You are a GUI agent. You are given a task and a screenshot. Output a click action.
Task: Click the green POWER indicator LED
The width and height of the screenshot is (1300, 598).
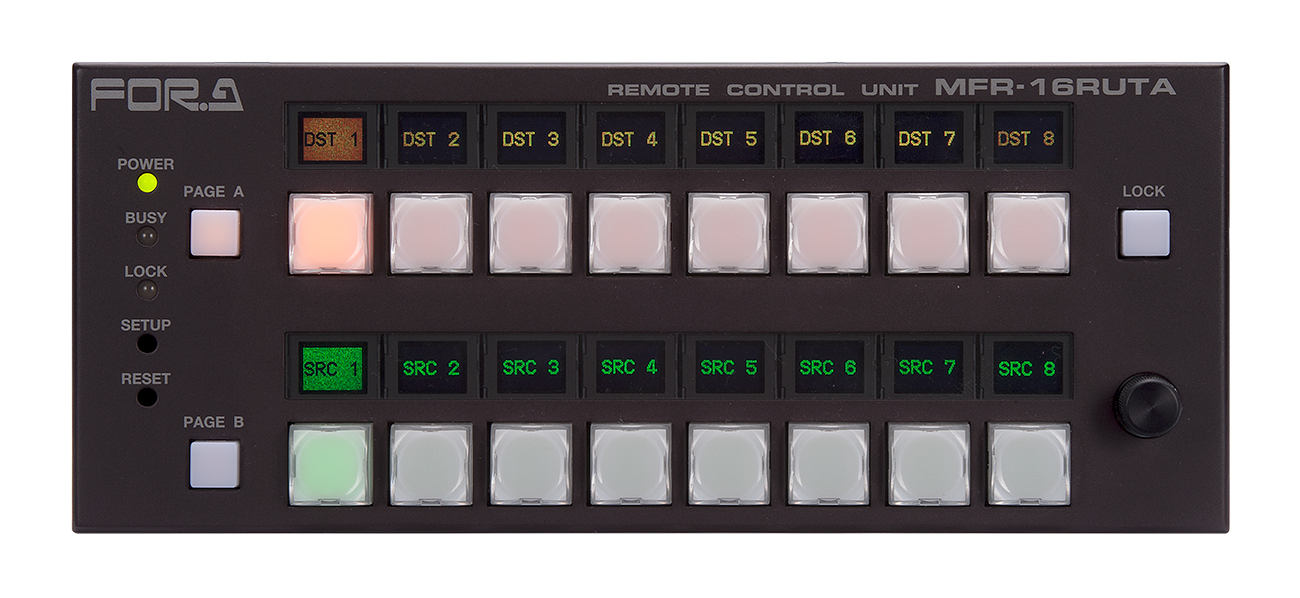pyautogui.click(x=147, y=183)
